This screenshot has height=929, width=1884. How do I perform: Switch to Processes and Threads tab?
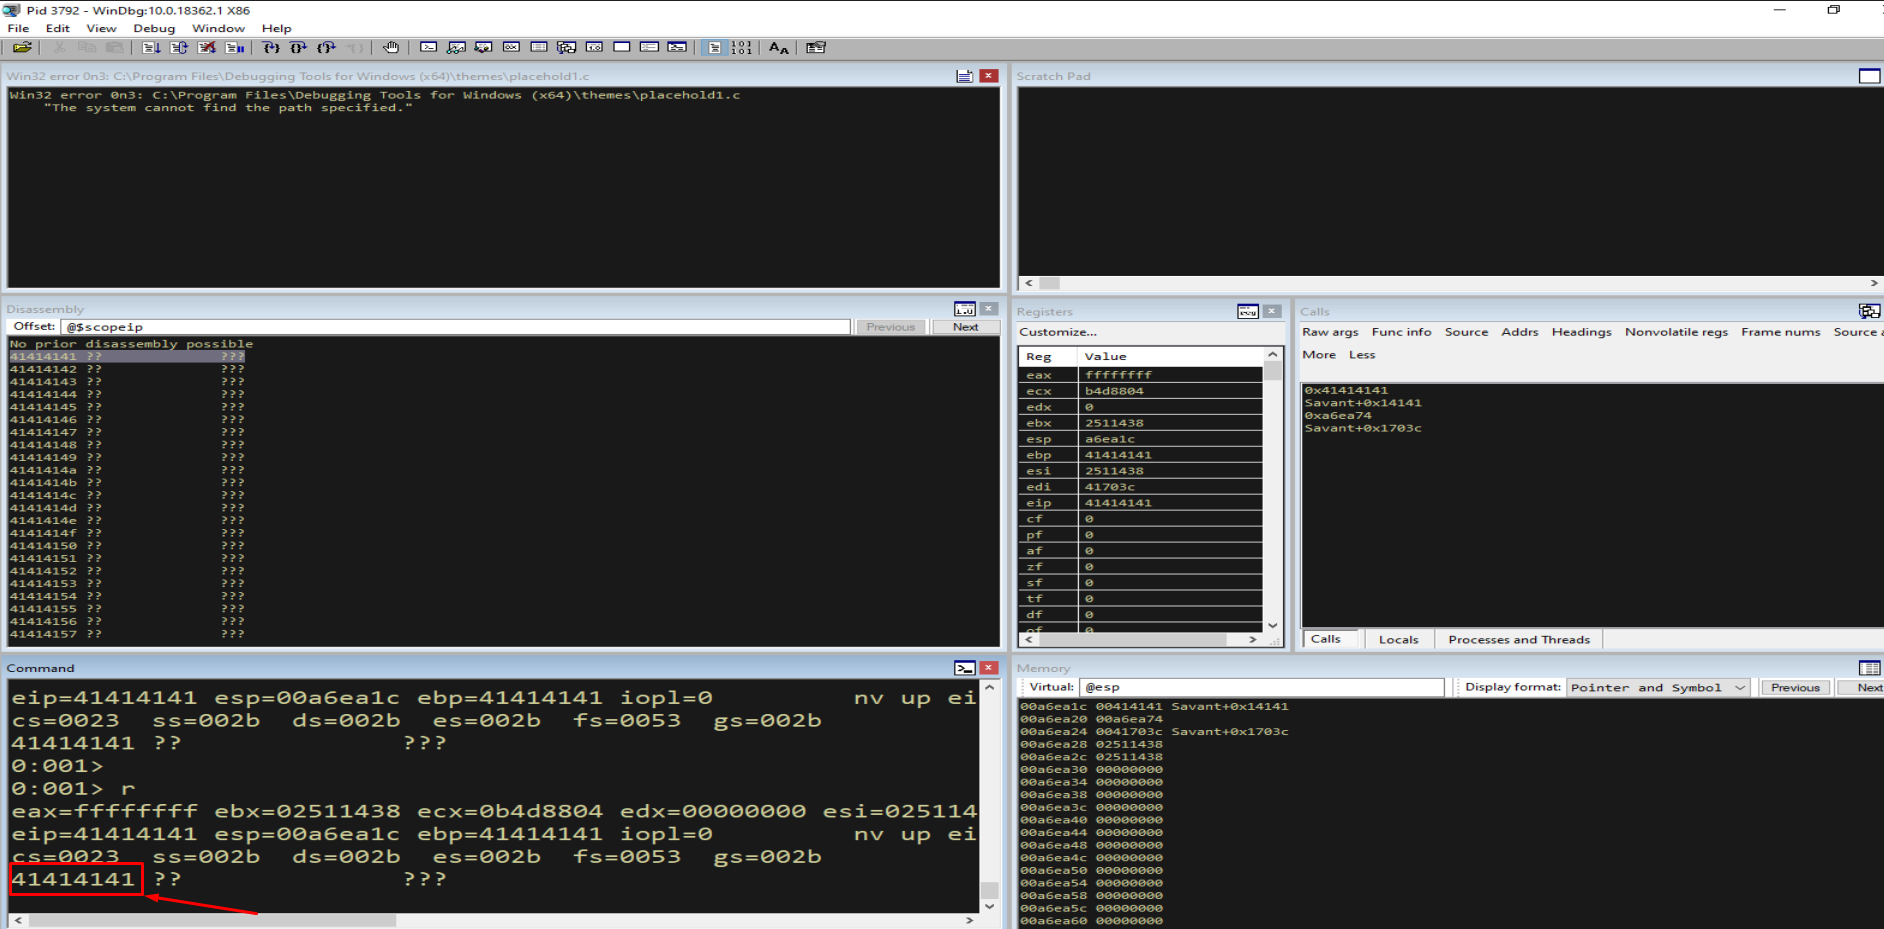click(1518, 639)
